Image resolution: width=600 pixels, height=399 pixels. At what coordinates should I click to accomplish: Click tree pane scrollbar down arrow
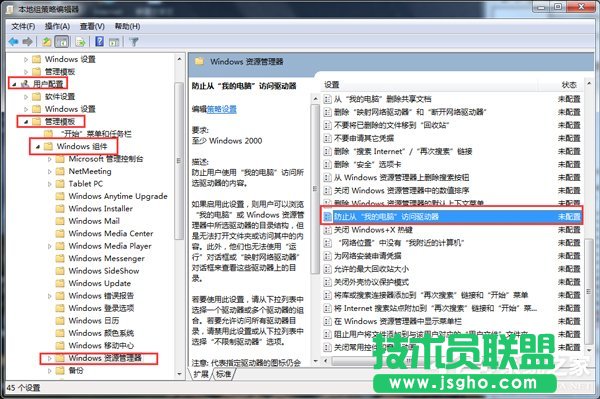[x=179, y=374]
